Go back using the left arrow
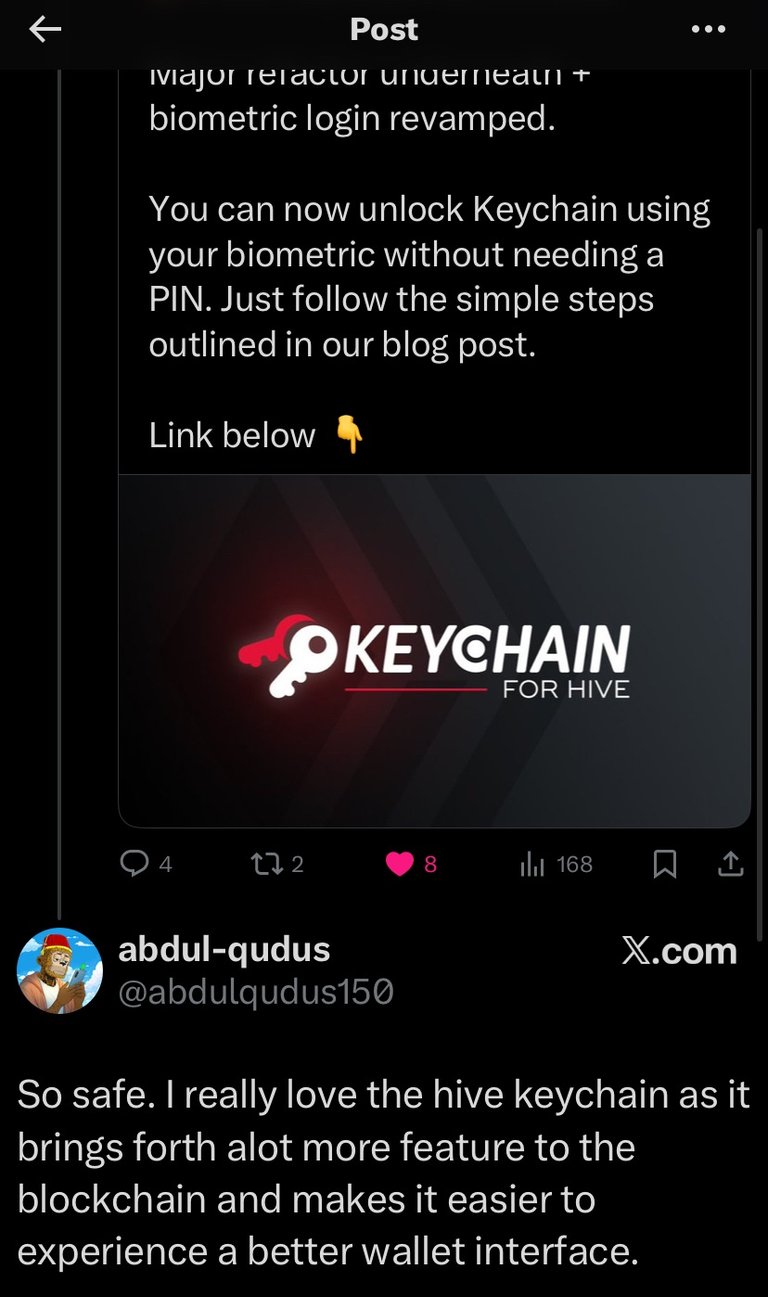 [x=45, y=30]
